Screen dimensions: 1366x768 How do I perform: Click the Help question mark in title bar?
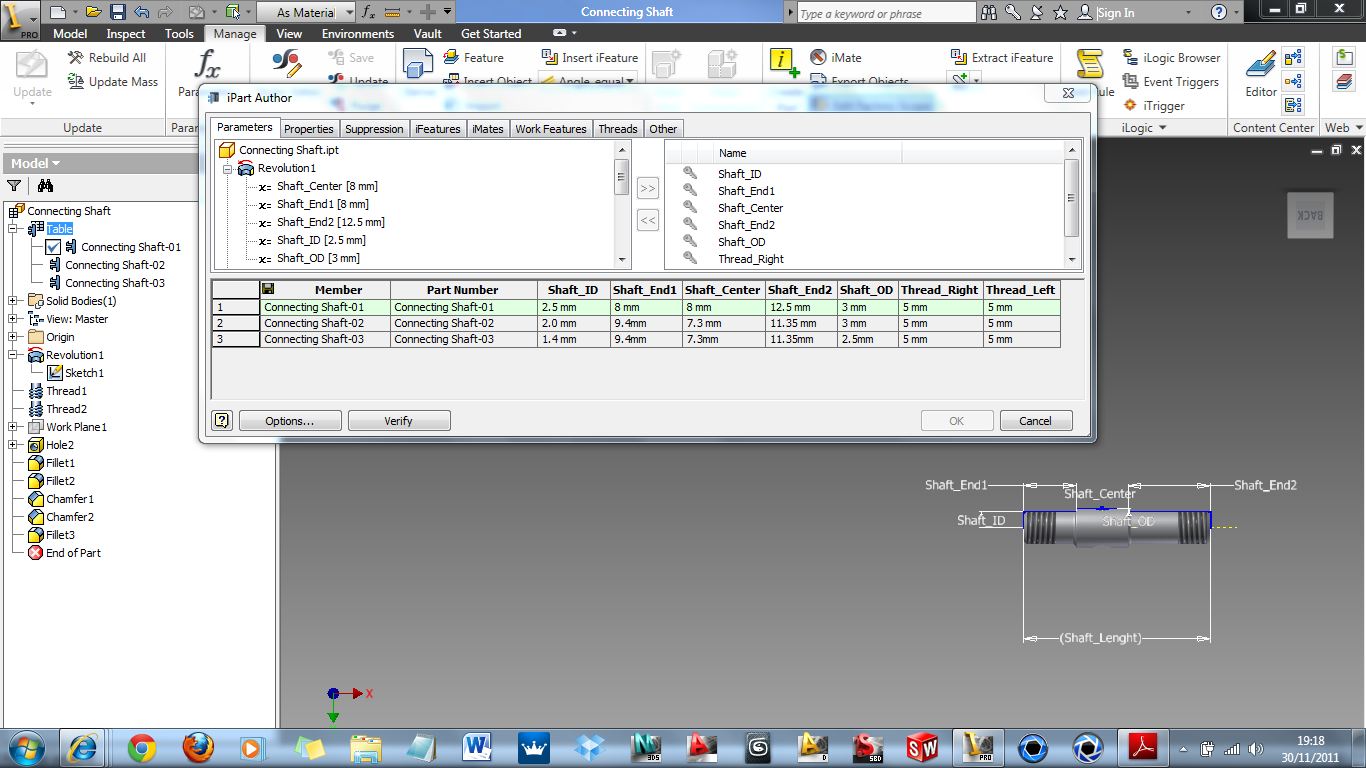click(x=1219, y=12)
